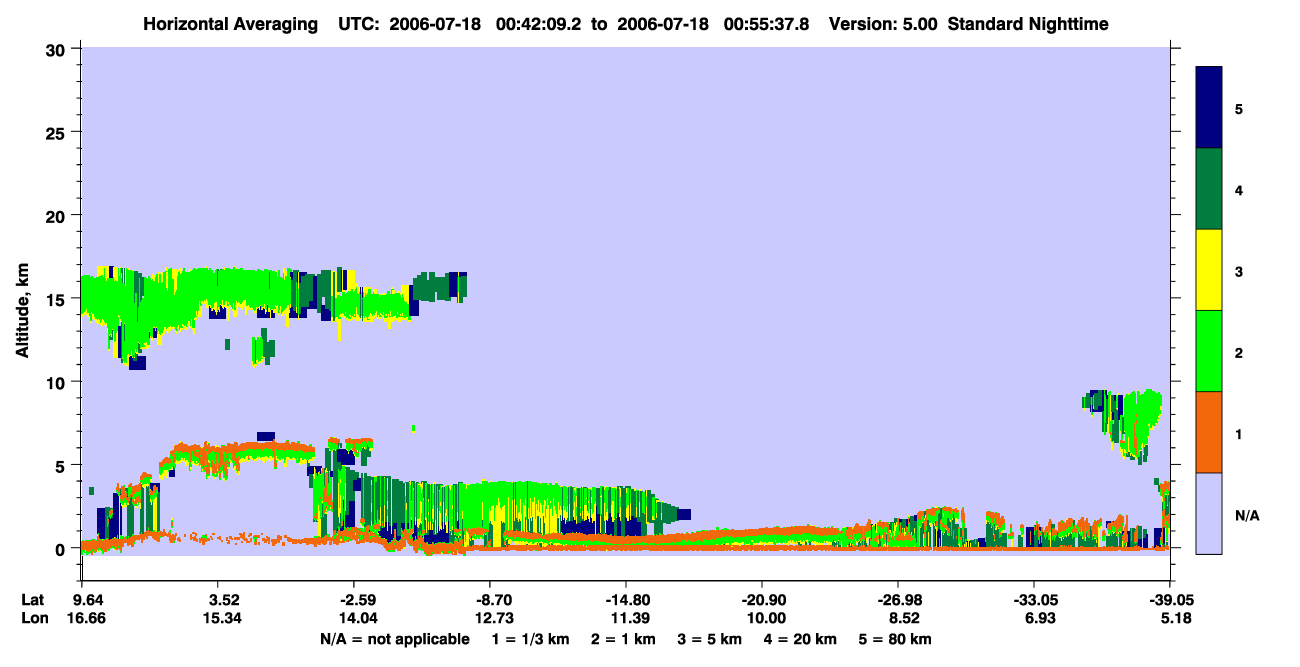Click the '2 = 1 km' legend text

coord(622,640)
